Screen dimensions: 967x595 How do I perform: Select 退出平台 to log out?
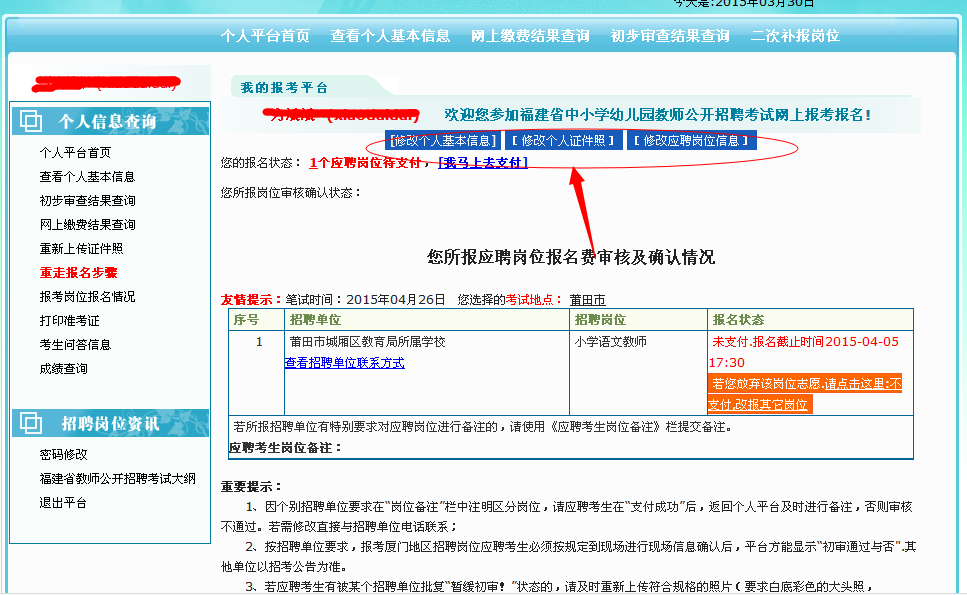point(63,503)
